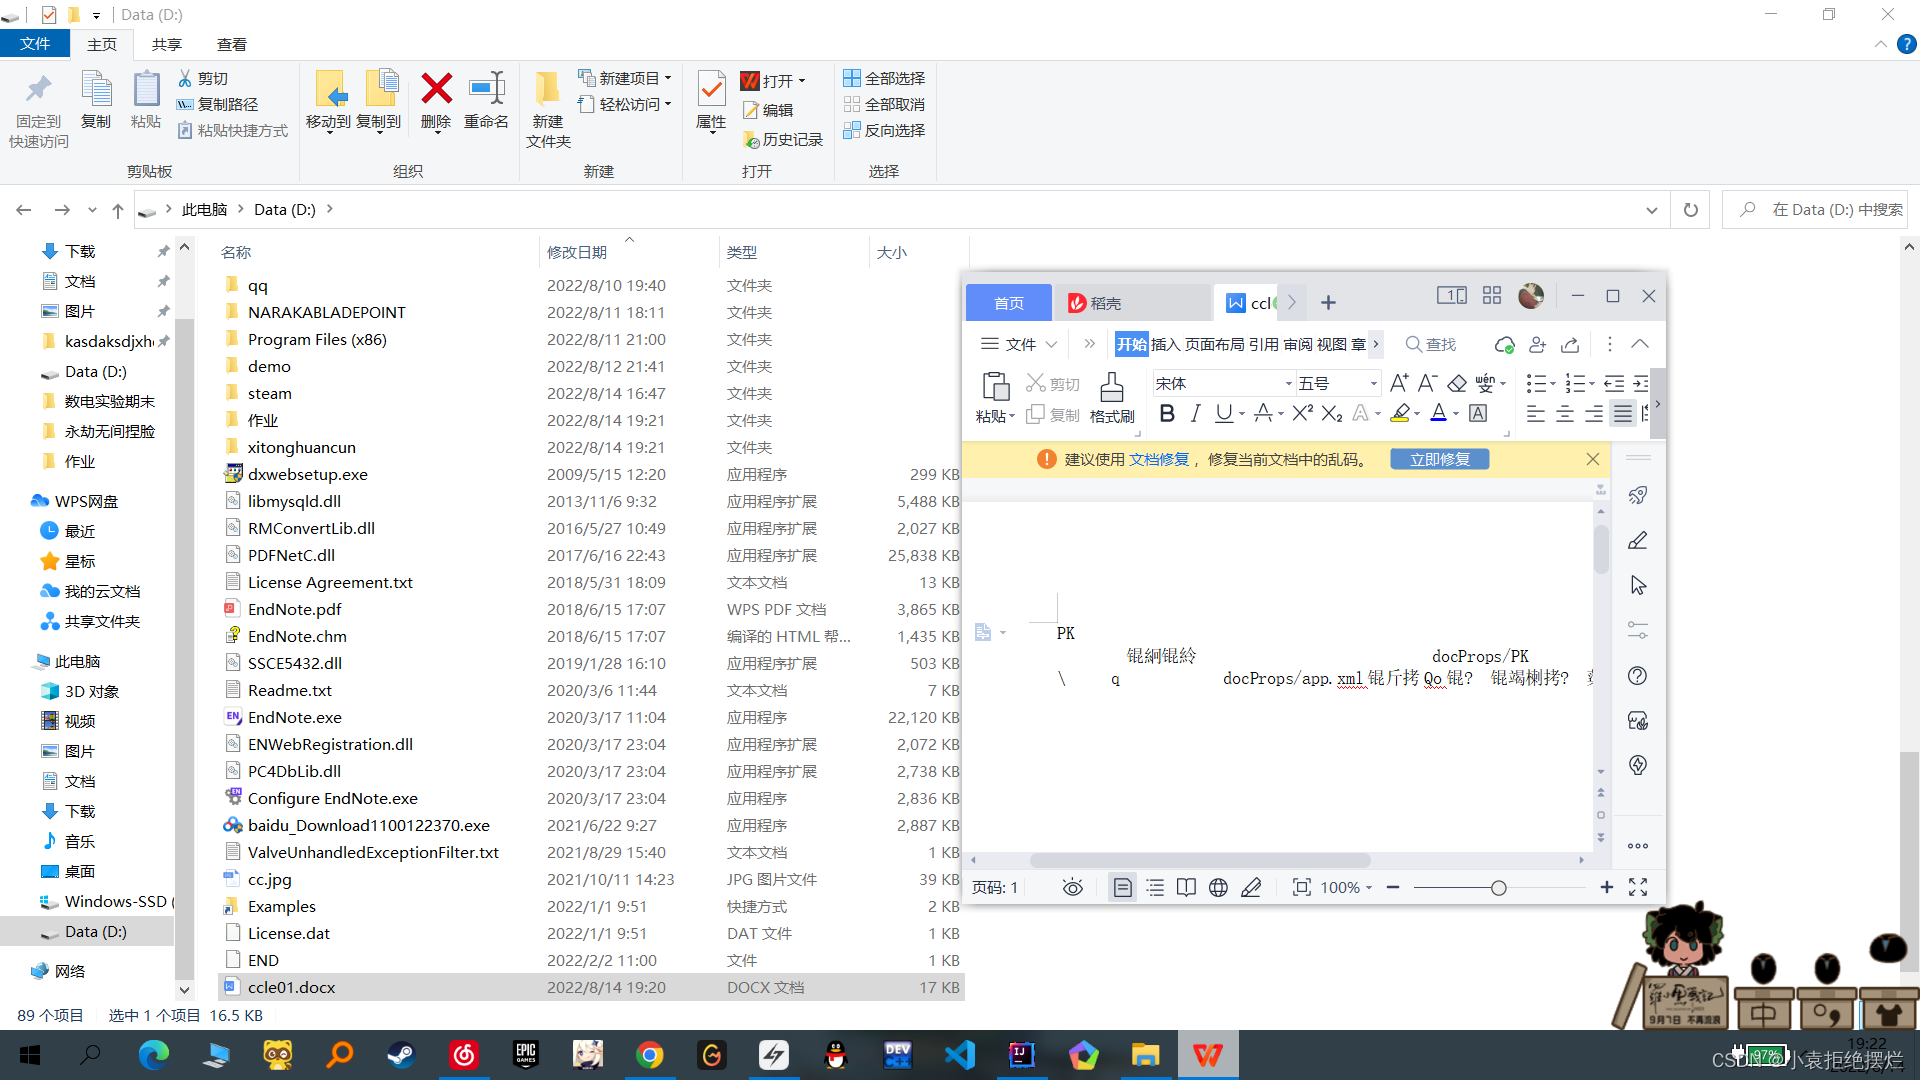Click the WPS cloud sync status icon

(x=1504, y=345)
